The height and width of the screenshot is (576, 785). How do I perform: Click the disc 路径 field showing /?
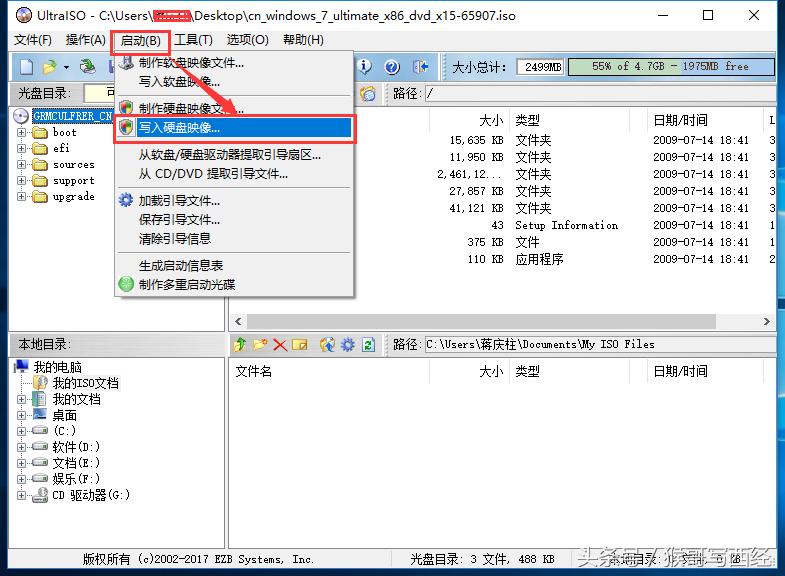coord(600,94)
